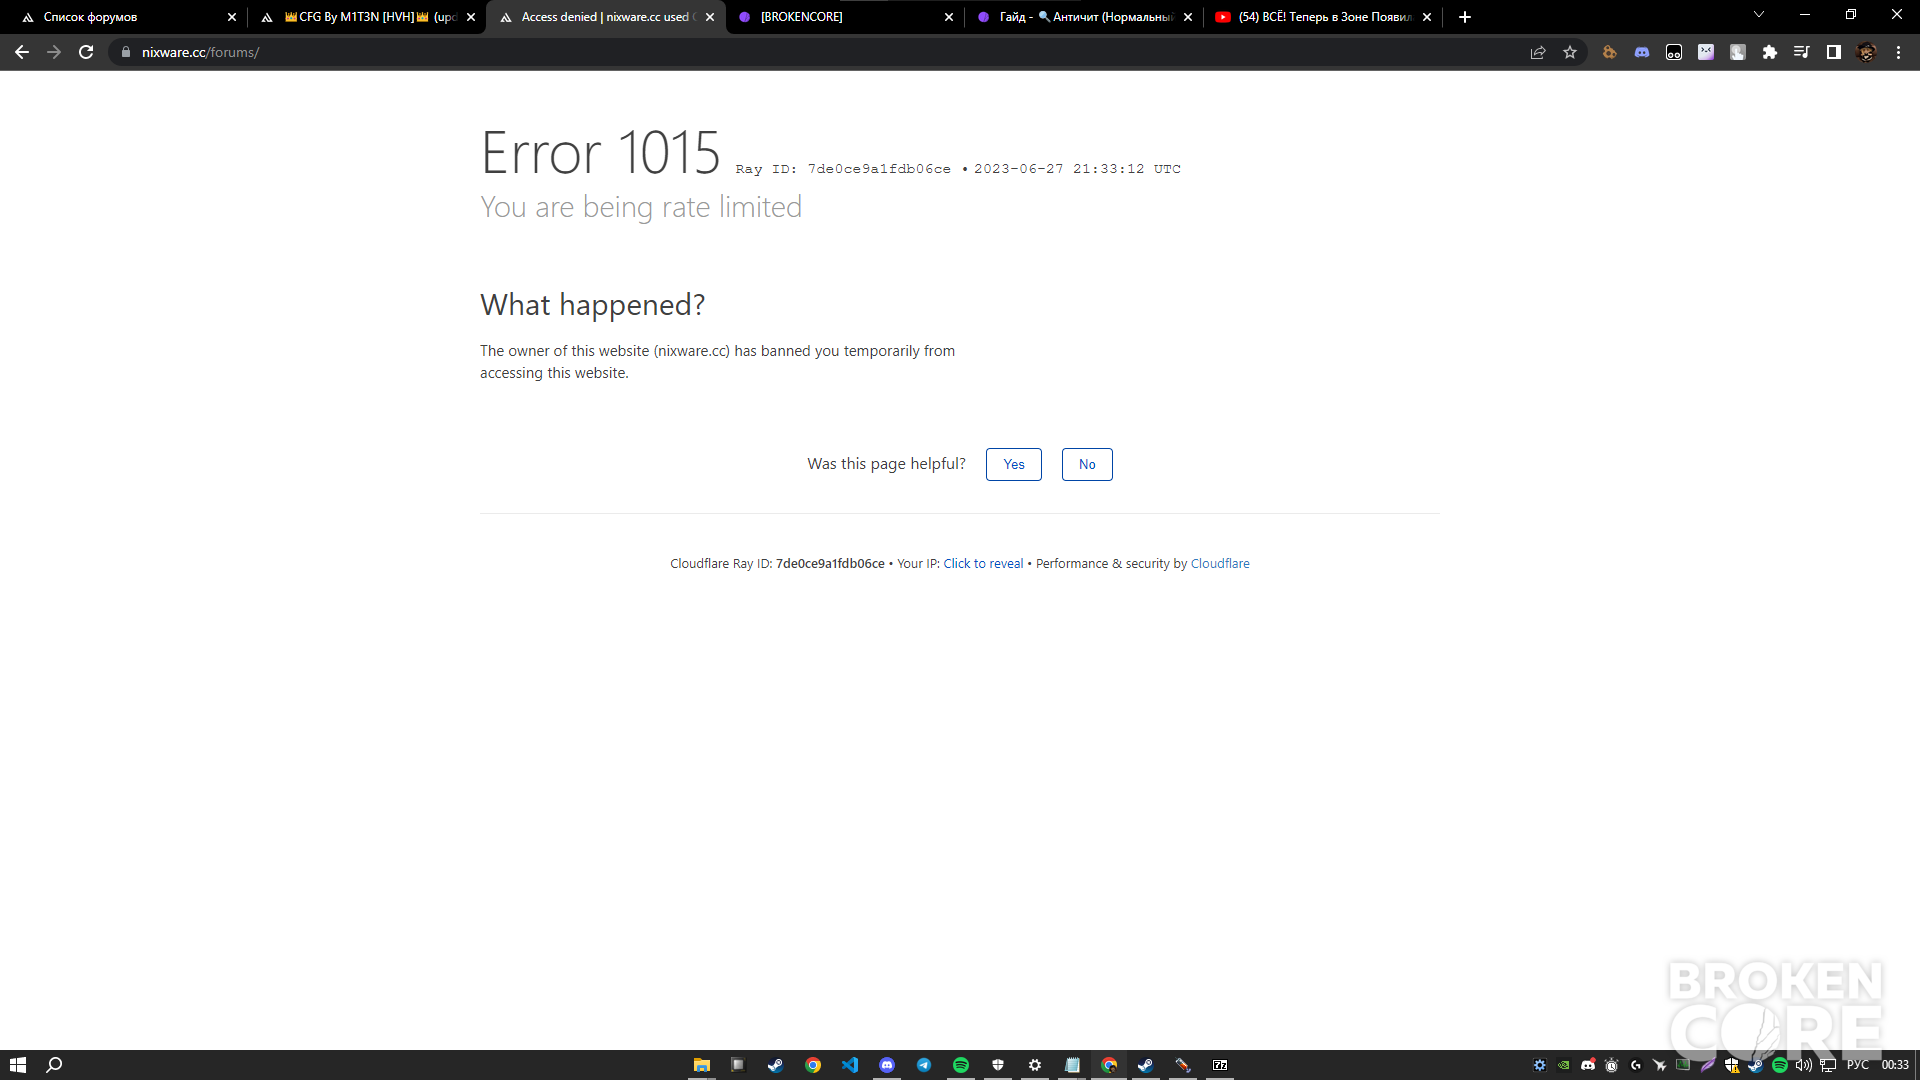Open the share this page icon
The width and height of the screenshot is (1920, 1080).
(1538, 52)
